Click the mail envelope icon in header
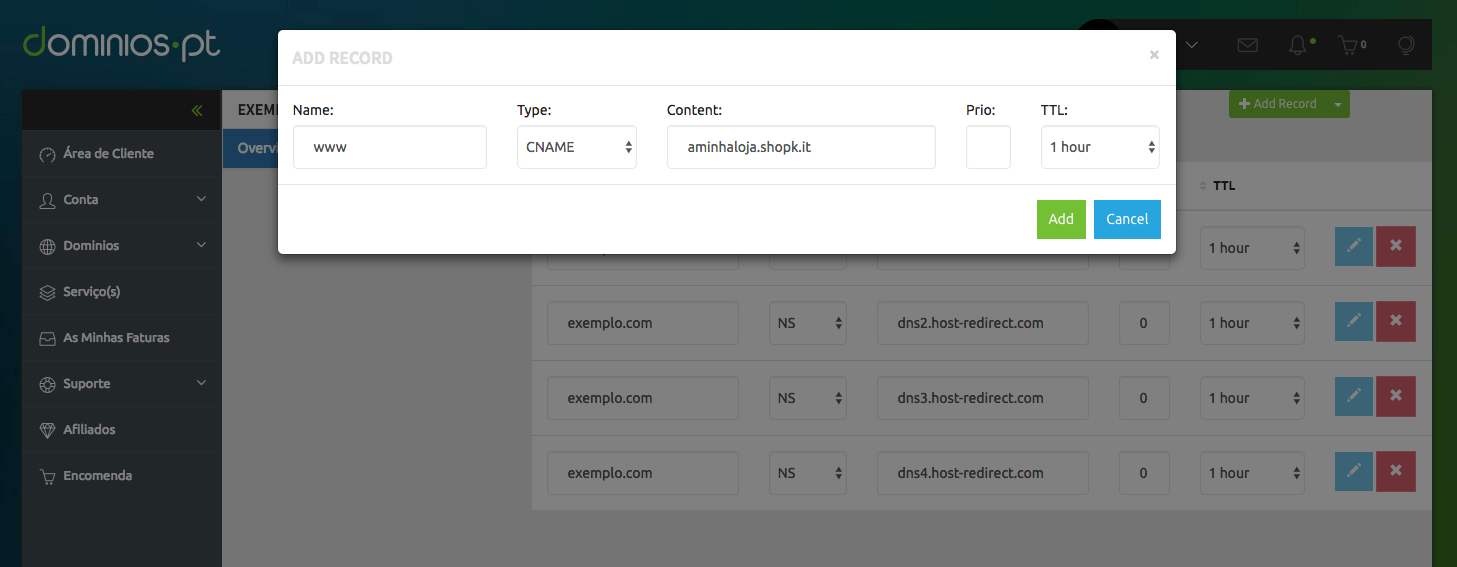Screen dimensions: 1457x567 click(x=1247, y=45)
